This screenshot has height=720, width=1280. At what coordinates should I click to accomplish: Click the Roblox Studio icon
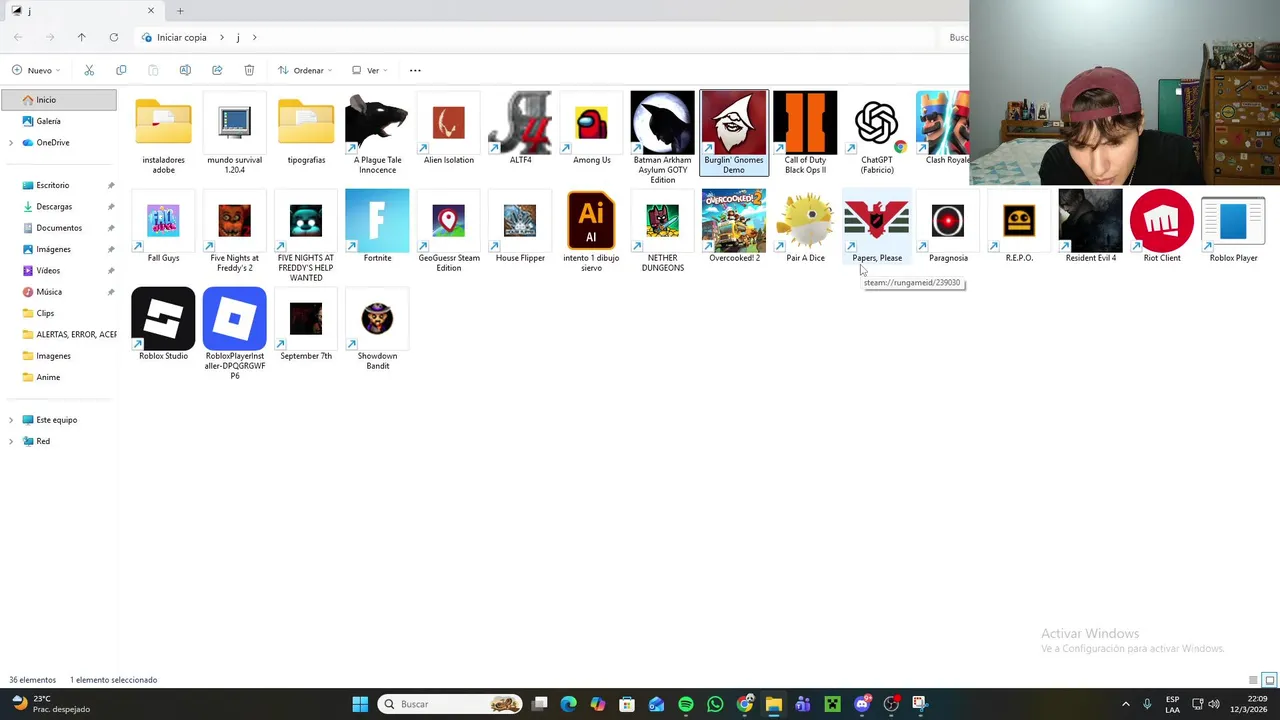(x=163, y=325)
